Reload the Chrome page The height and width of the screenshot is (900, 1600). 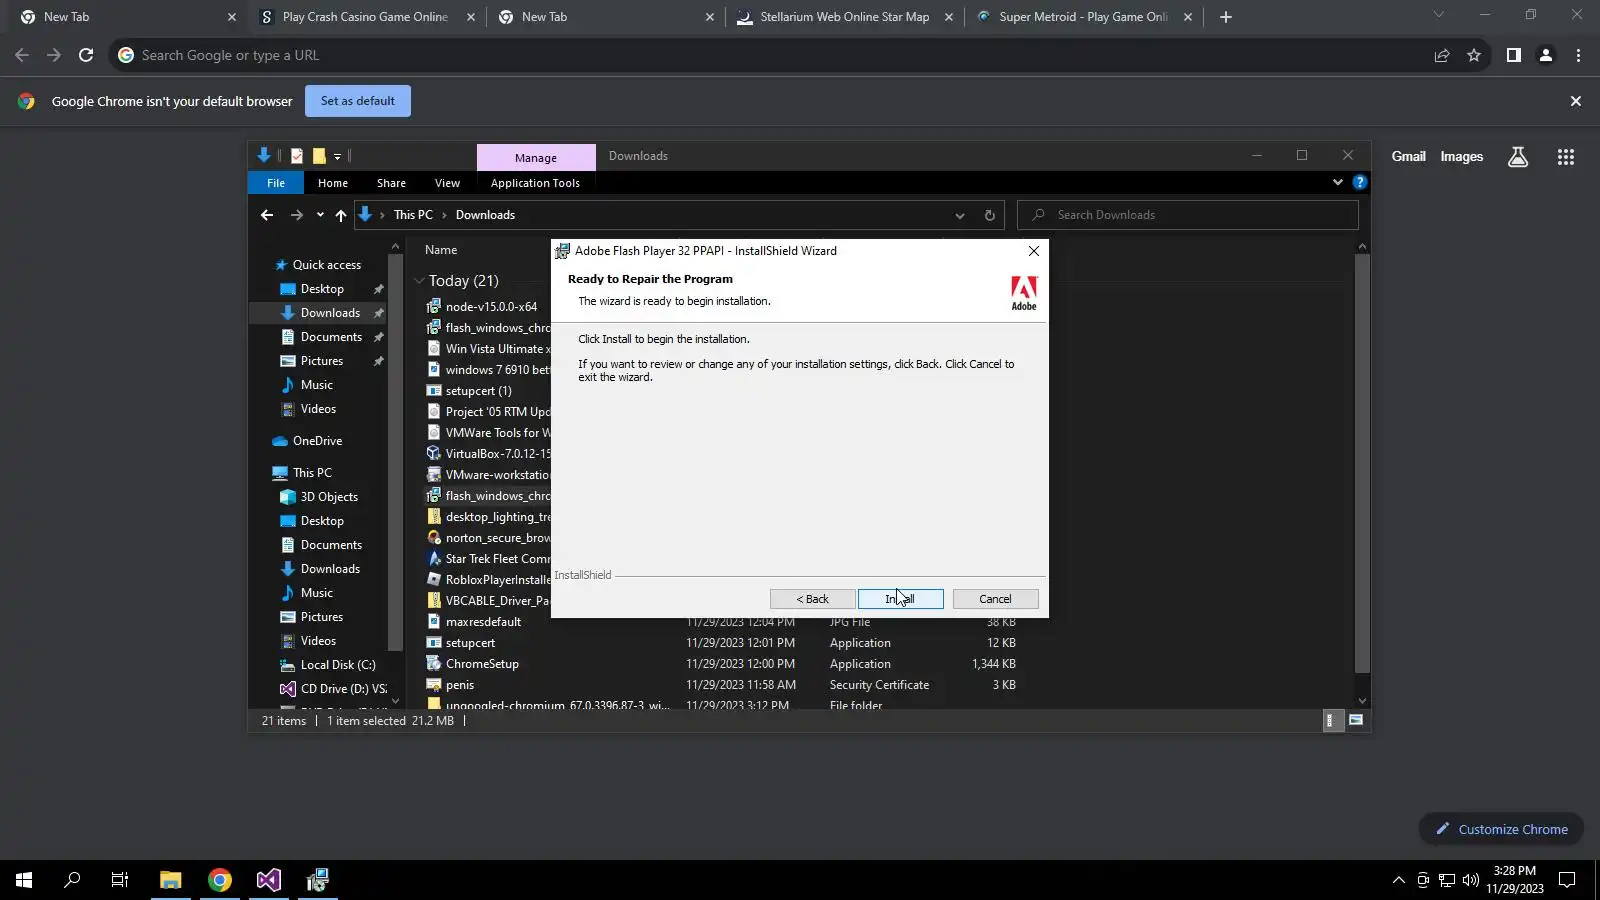86,55
